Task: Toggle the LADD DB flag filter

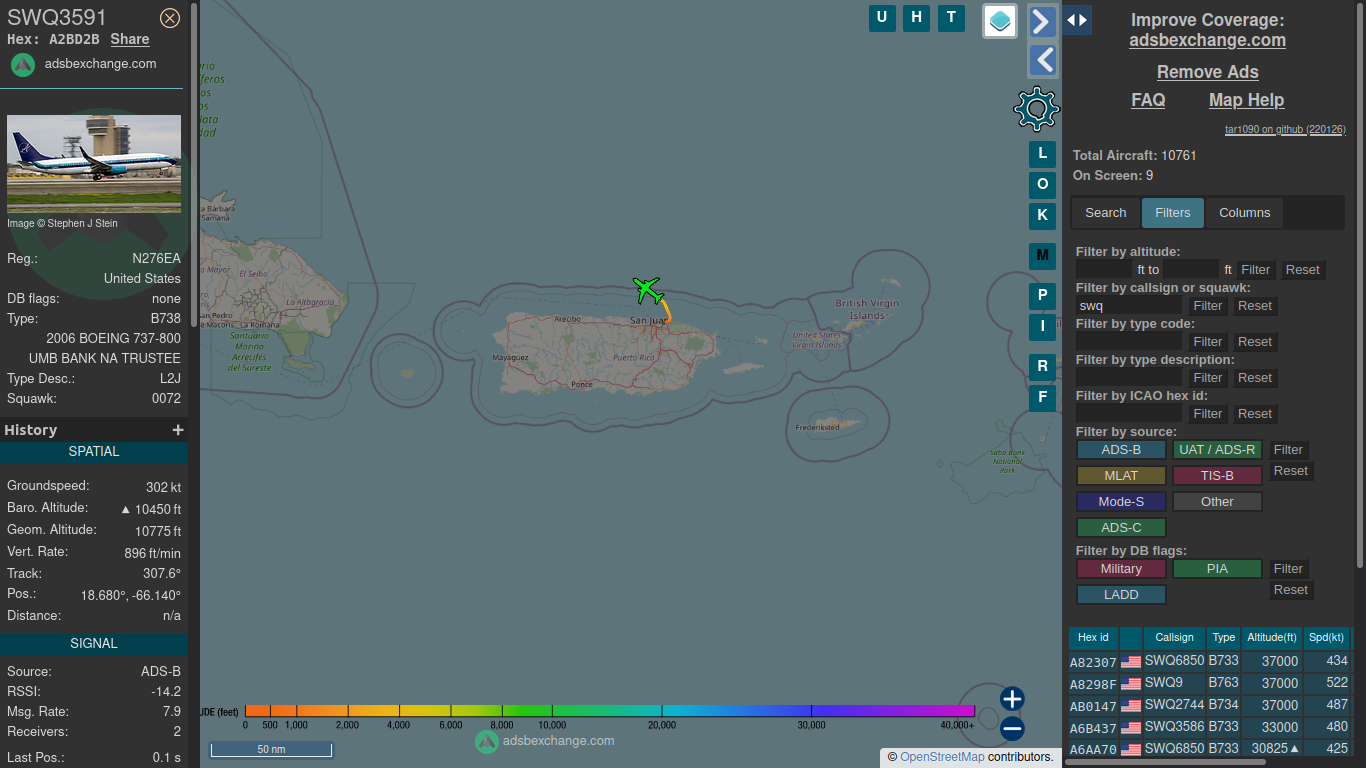Action: coord(1121,595)
